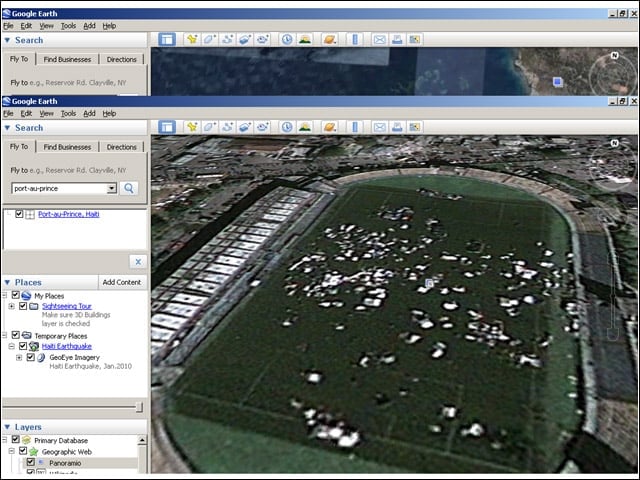Add path tool in back window toolbar

(x=227, y=40)
